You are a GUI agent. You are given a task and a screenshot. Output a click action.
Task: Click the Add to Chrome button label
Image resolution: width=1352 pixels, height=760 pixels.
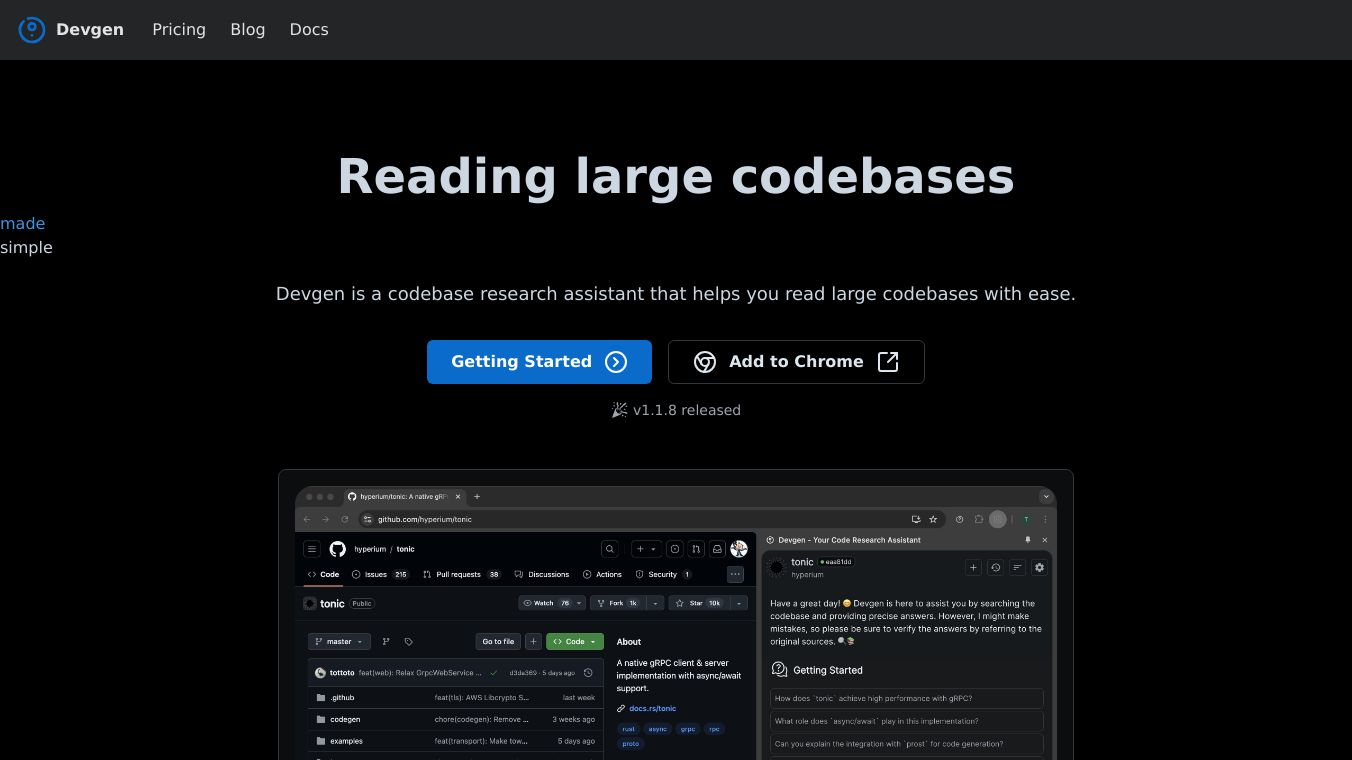click(x=796, y=362)
